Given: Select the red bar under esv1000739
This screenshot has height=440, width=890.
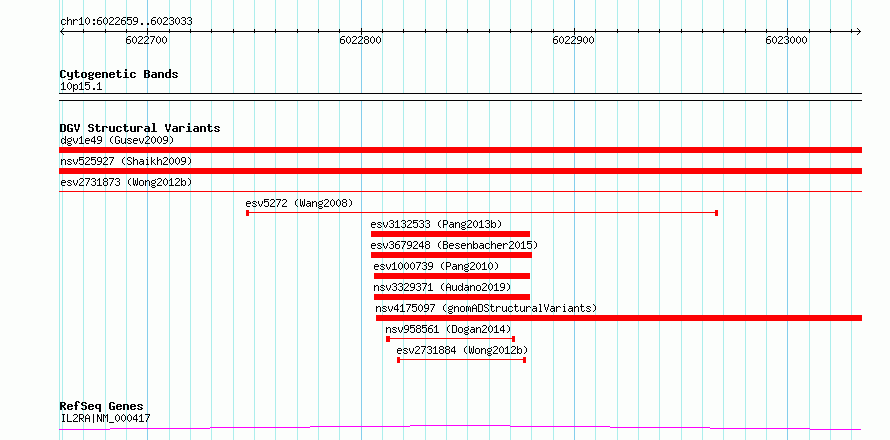Looking at the screenshot, I should point(452,276).
